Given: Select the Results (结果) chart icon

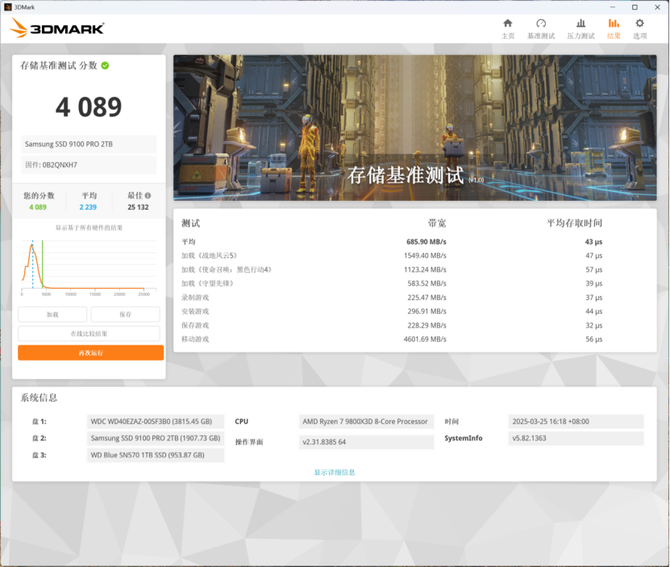Looking at the screenshot, I should point(613,24).
